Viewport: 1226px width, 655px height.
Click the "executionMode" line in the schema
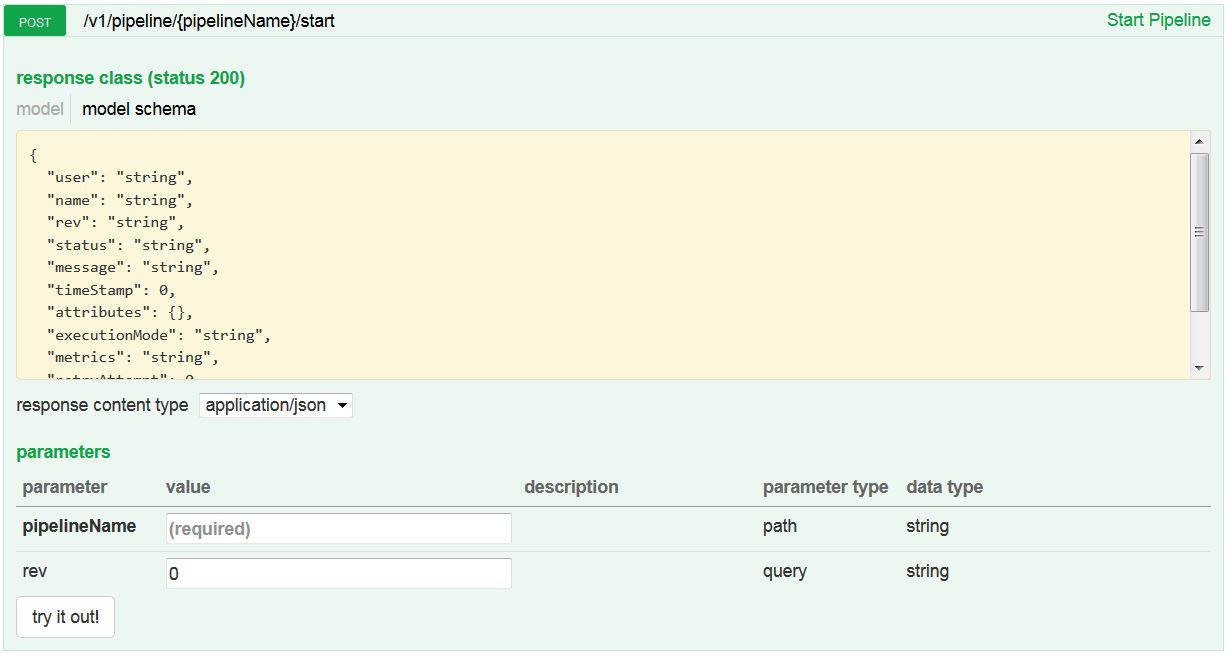click(159, 335)
